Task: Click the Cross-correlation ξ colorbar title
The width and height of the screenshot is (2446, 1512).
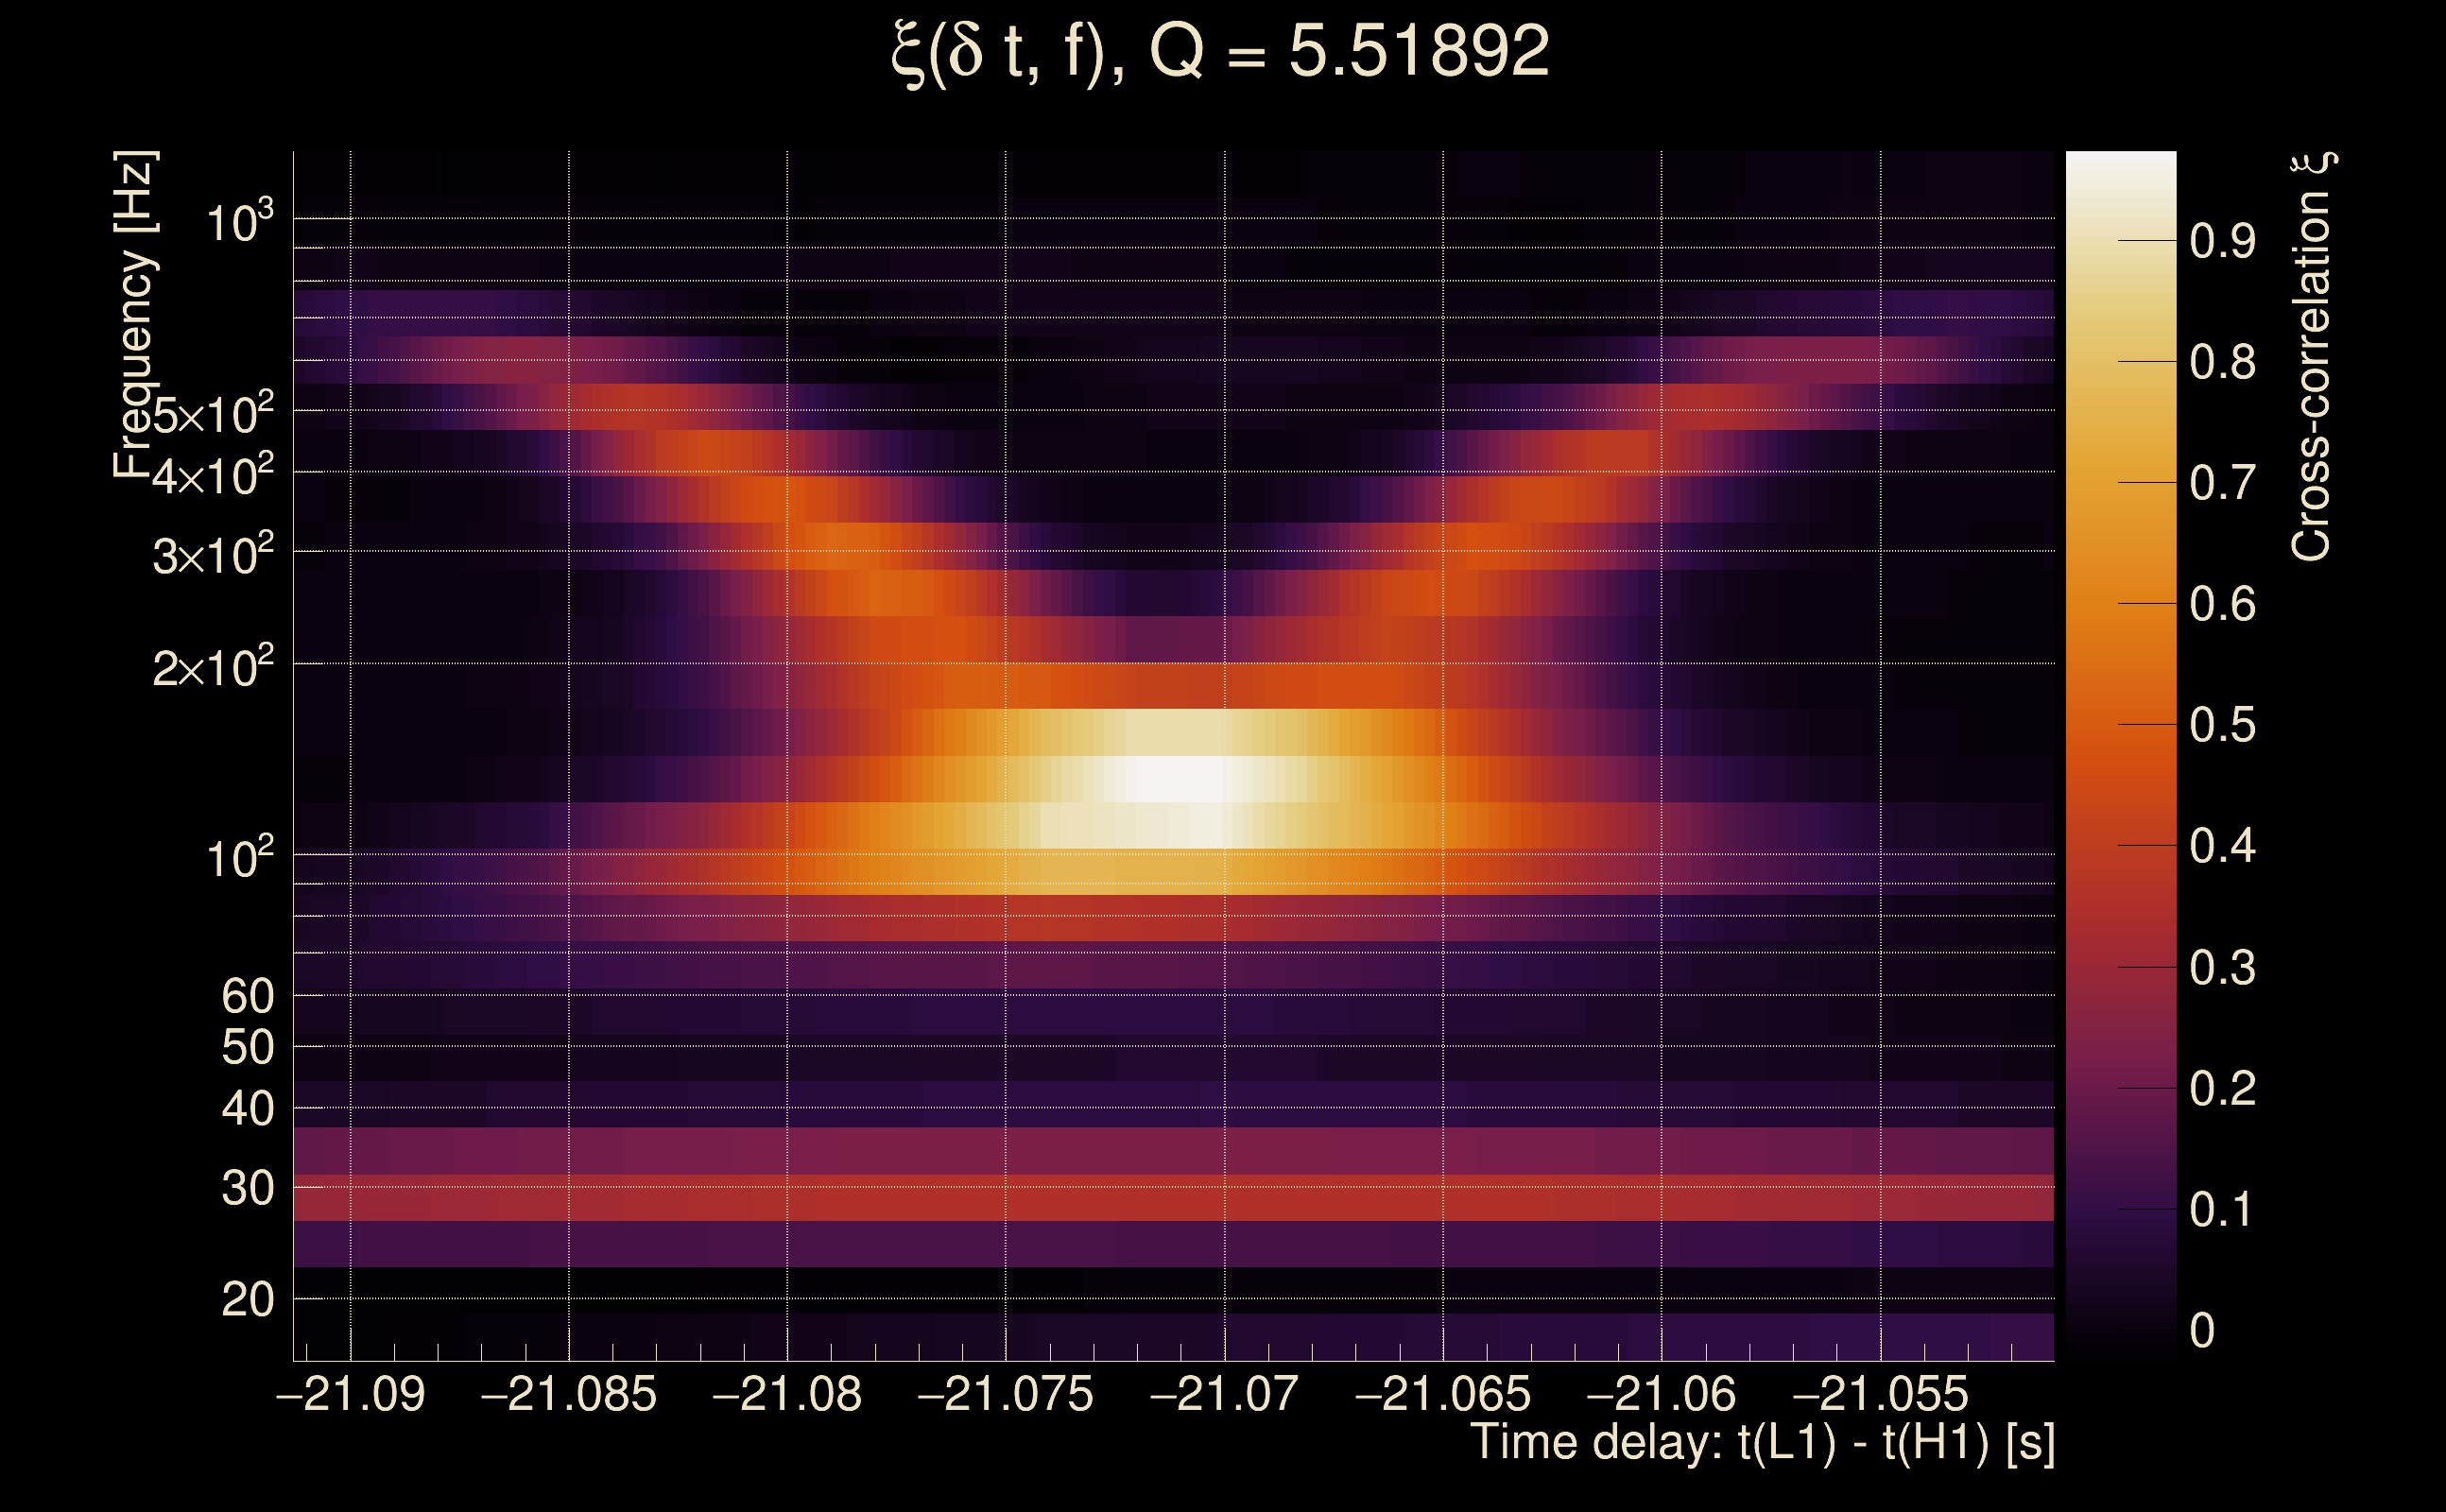Action: tap(2312, 357)
